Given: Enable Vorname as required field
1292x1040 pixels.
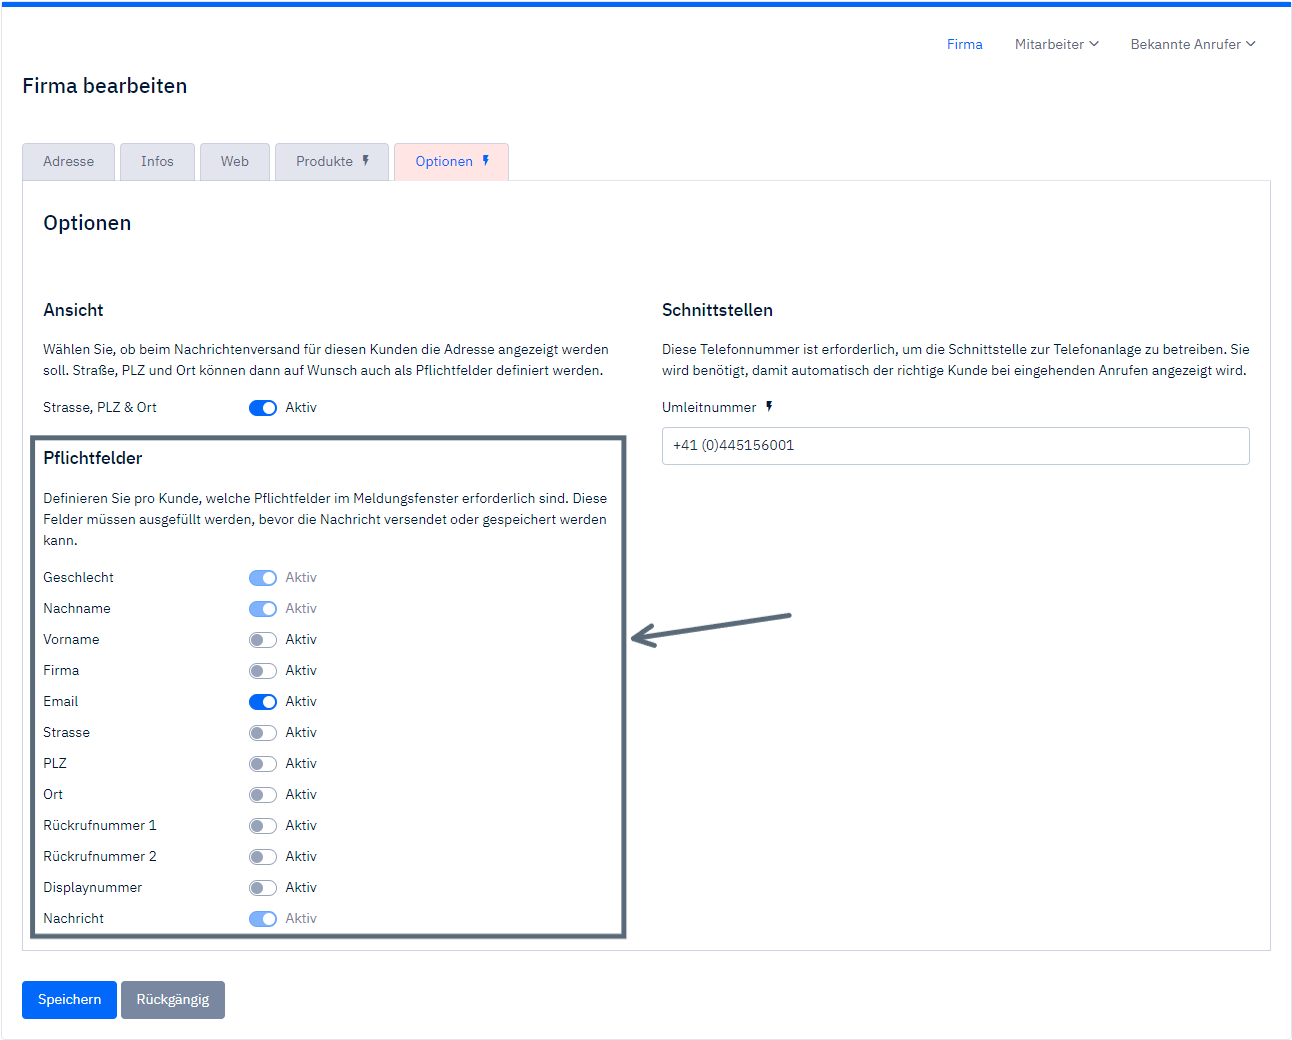Looking at the screenshot, I should pyautogui.click(x=263, y=640).
